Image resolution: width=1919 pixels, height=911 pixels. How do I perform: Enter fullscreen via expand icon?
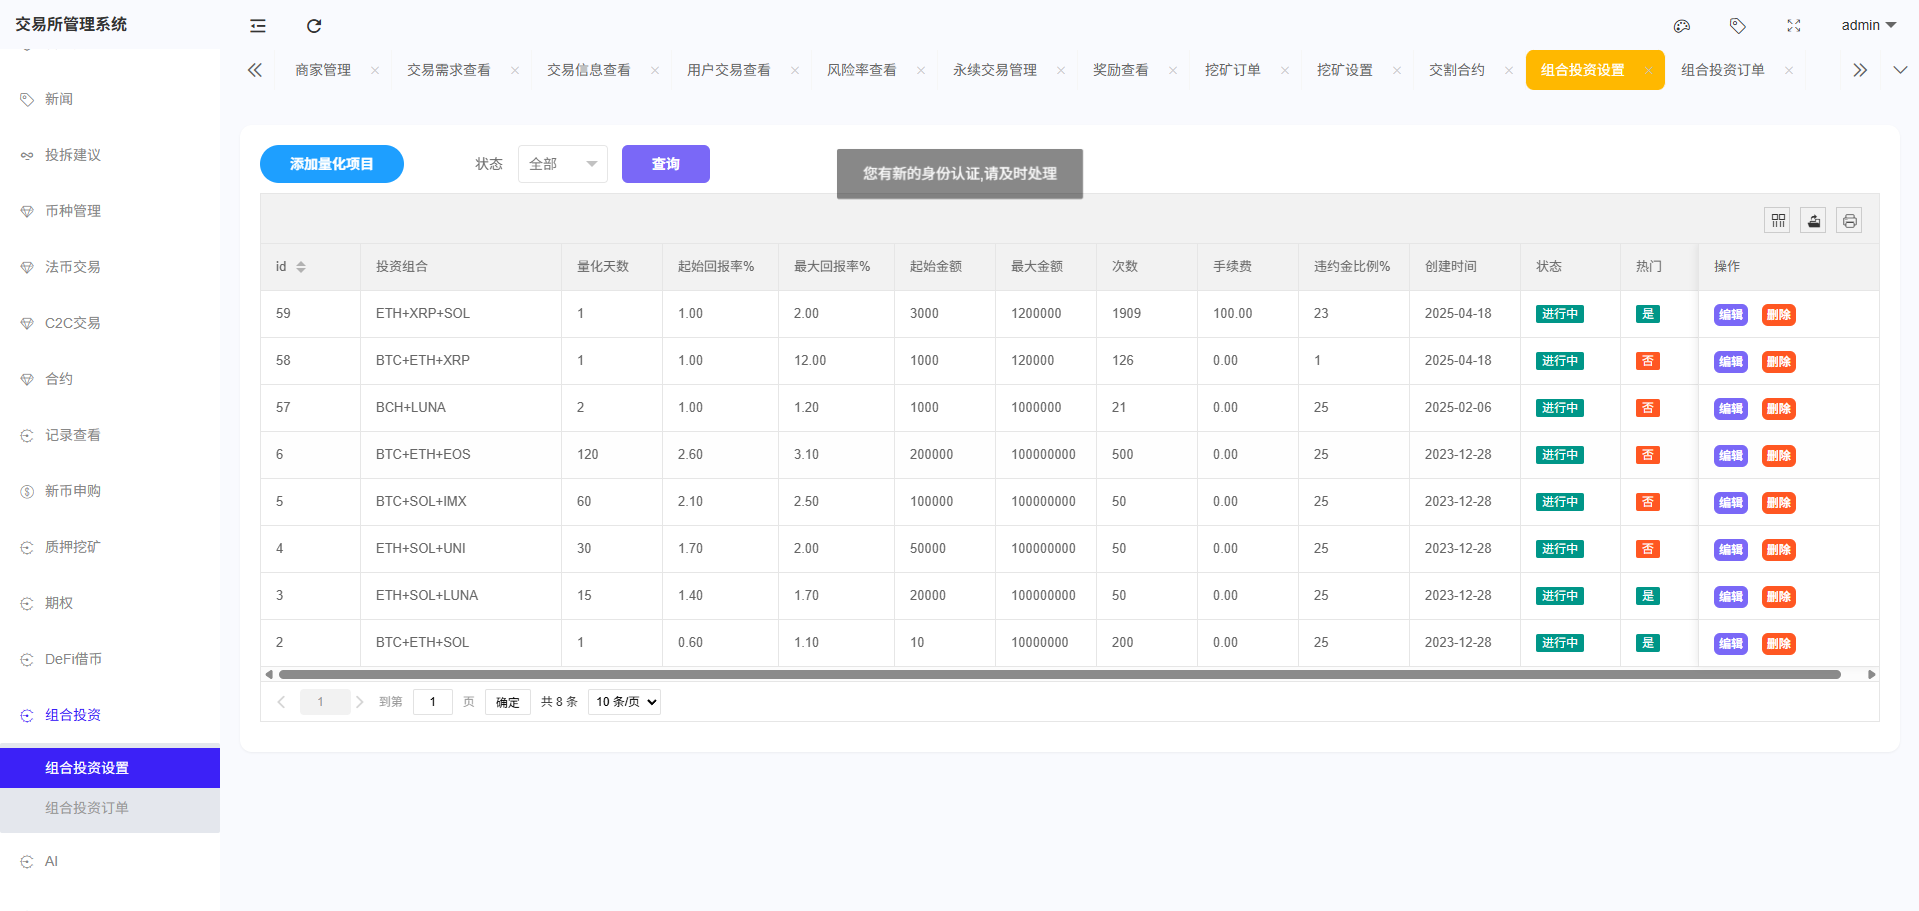click(1793, 26)
